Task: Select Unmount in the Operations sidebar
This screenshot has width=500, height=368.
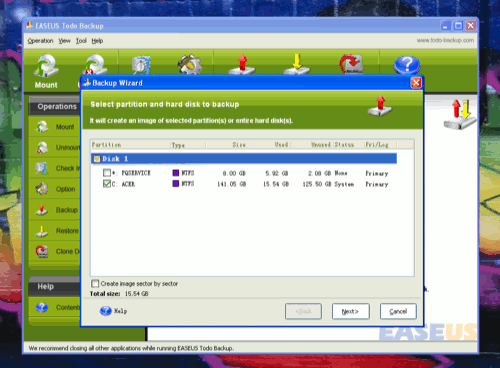Action: click(55, 147)
